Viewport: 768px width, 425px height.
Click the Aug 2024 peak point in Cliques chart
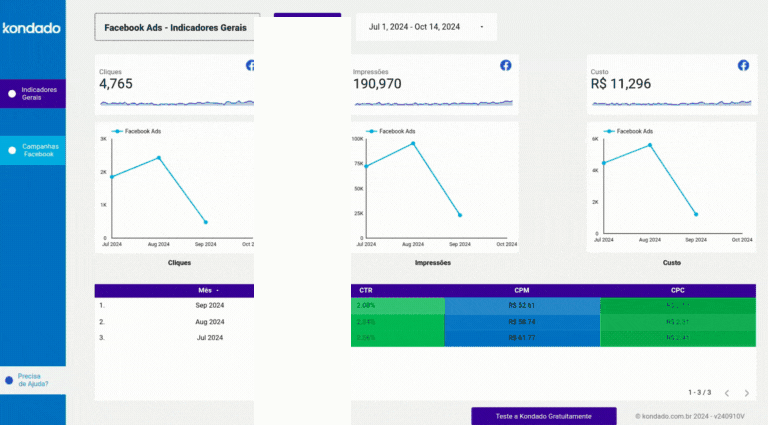159,158
